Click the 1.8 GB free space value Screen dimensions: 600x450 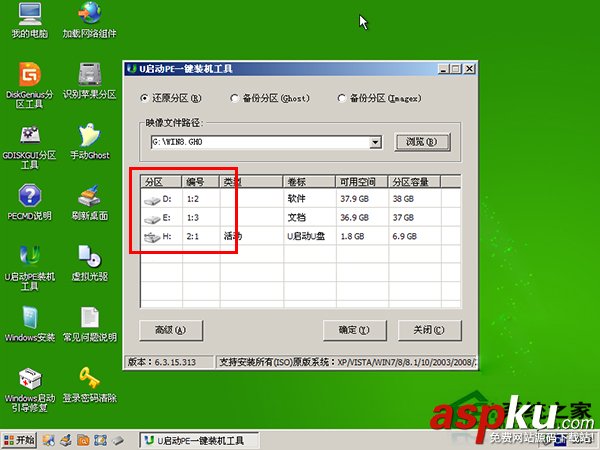352,236
